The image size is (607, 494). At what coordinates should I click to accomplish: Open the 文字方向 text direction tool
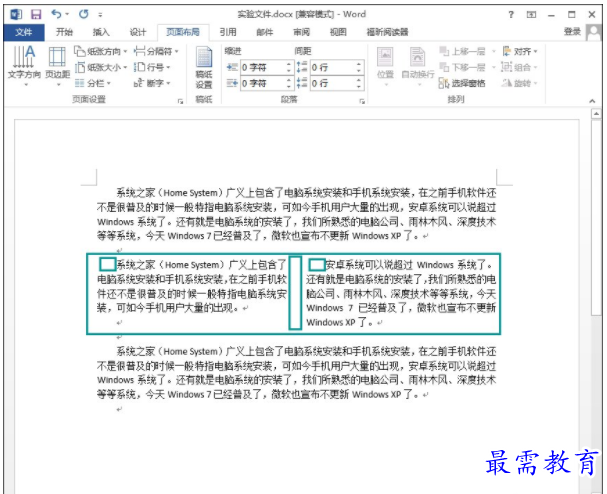coord(24,66)
